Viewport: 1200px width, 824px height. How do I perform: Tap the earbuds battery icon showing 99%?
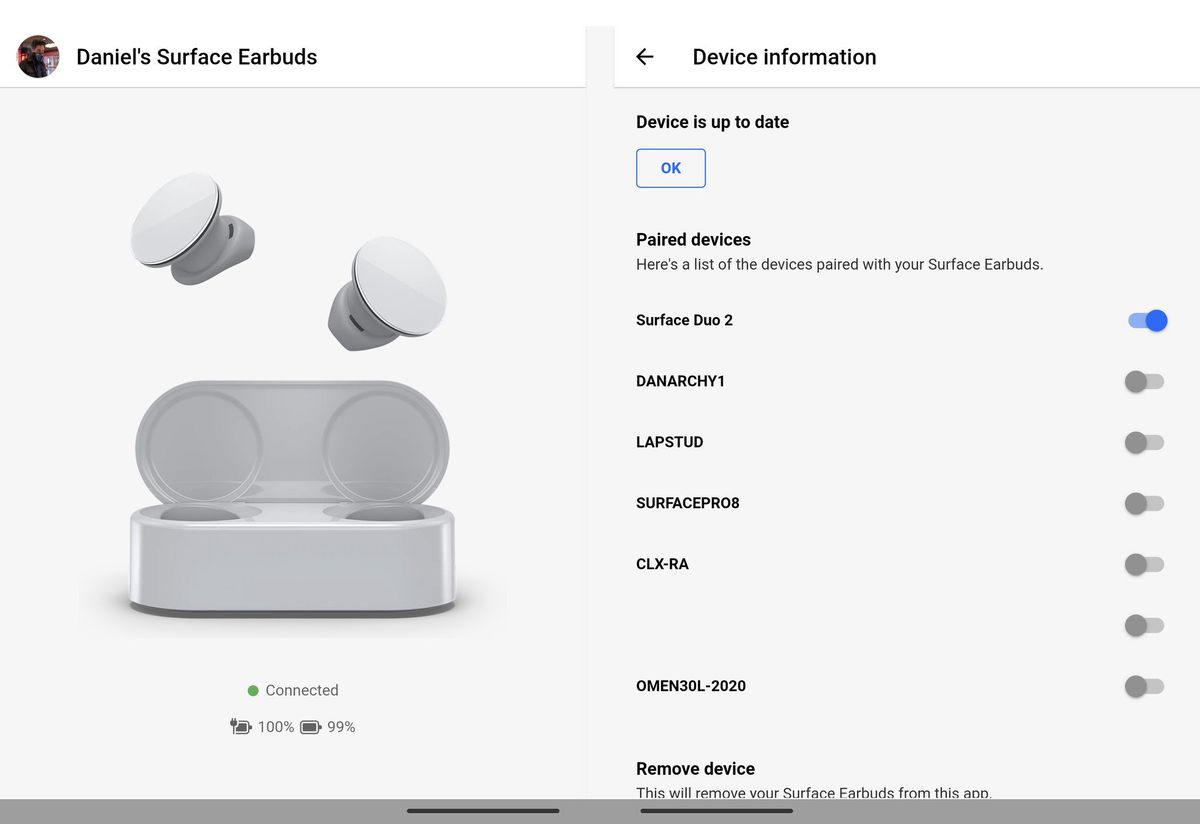point(310,727)
